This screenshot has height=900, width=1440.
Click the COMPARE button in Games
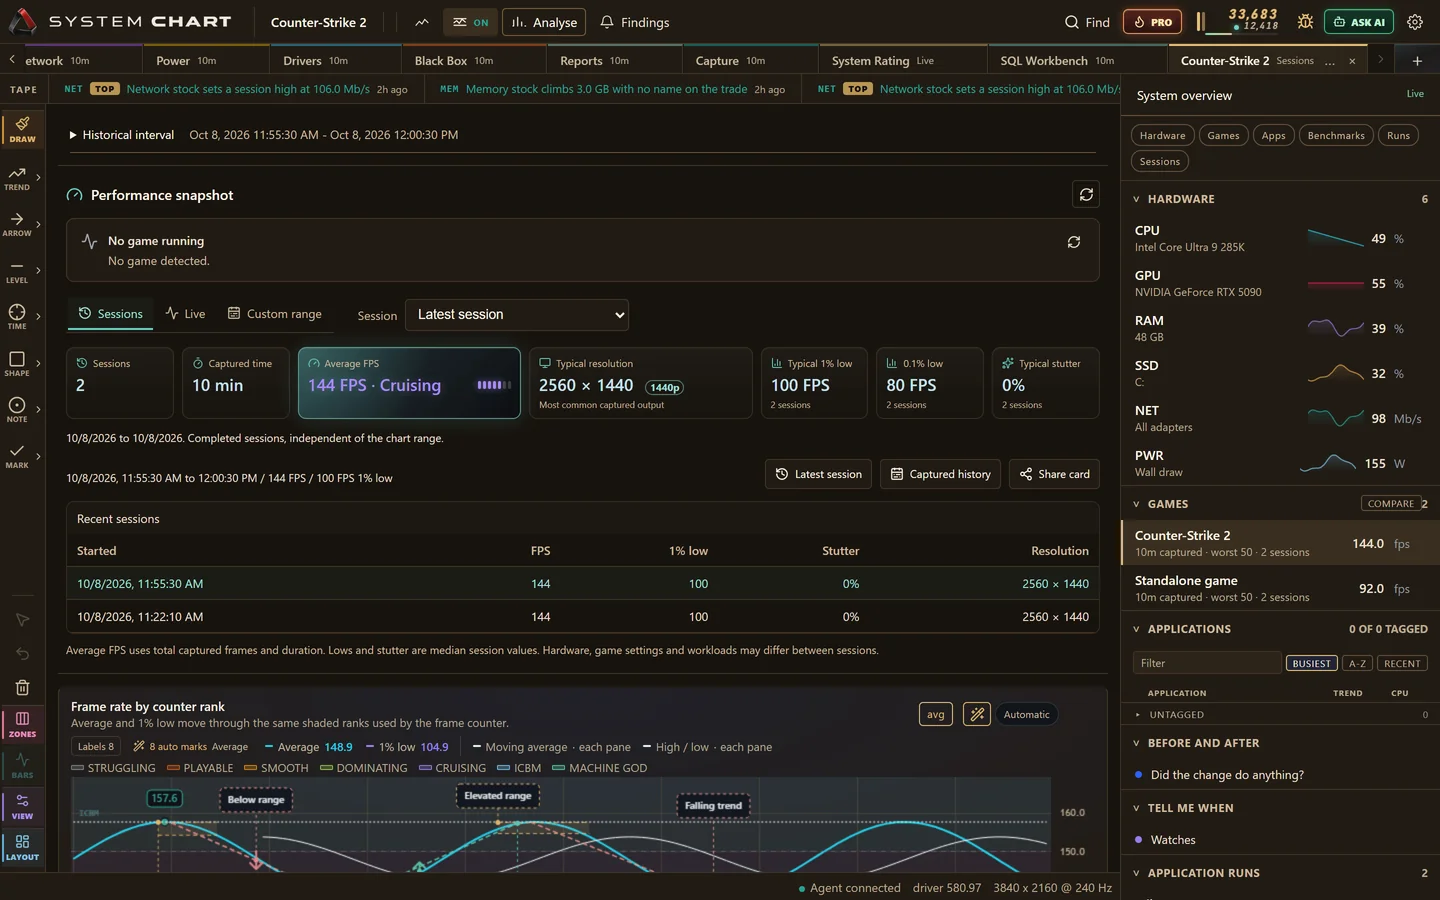[x=1390, y=503]
